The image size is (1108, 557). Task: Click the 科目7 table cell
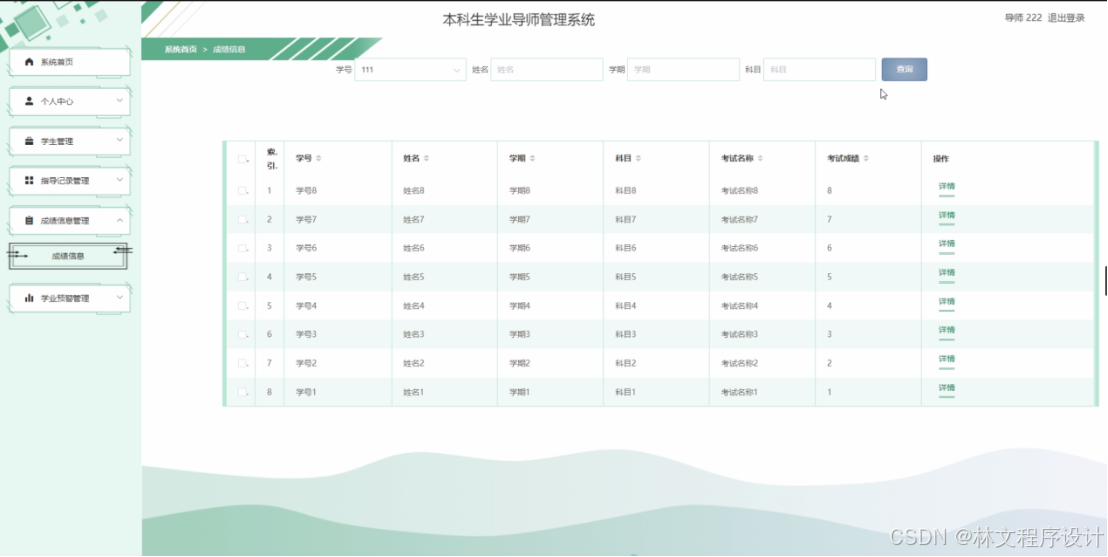pos(625,220)
